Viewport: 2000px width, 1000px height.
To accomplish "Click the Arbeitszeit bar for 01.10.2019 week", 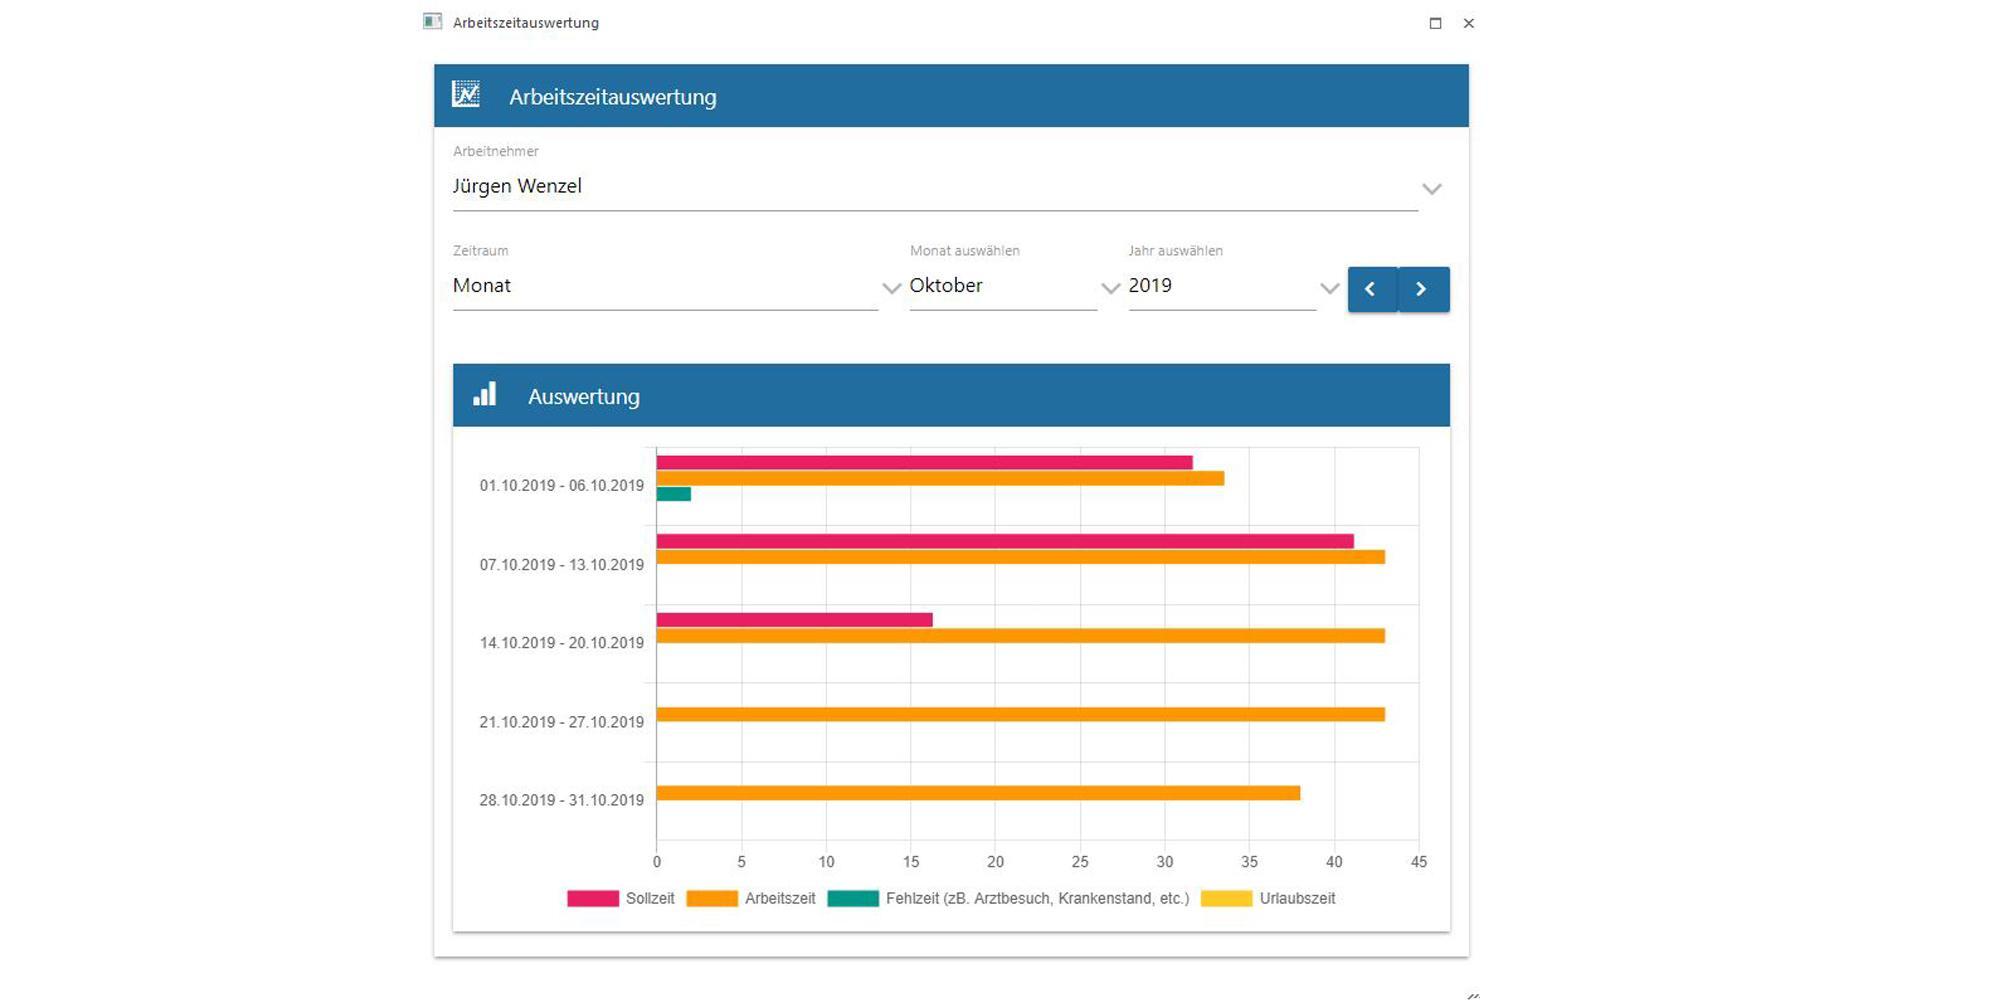I will 940,478.
